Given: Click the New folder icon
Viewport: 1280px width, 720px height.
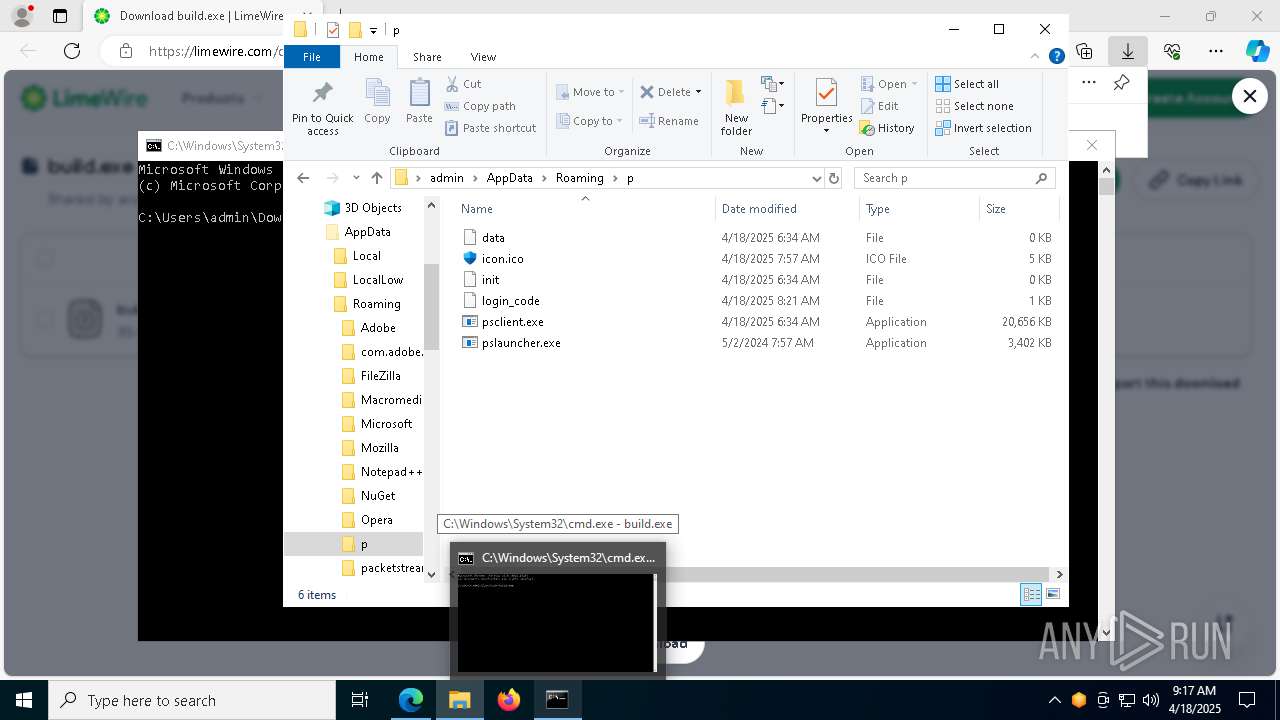Looking at the screenshot, I should click(x=735, y=93).
